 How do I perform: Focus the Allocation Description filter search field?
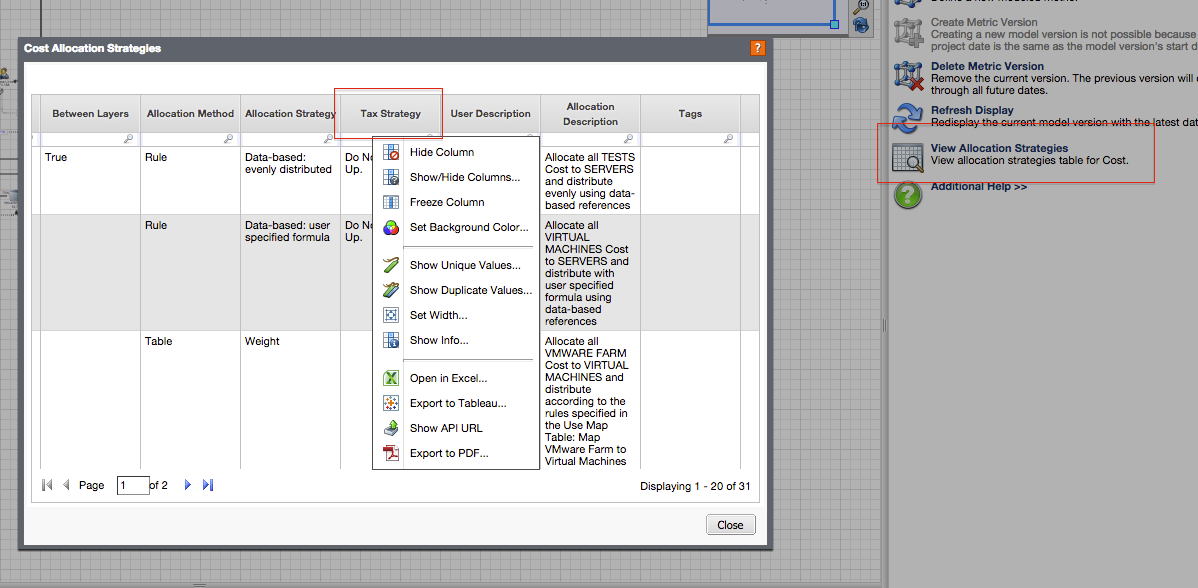point(591,139)
